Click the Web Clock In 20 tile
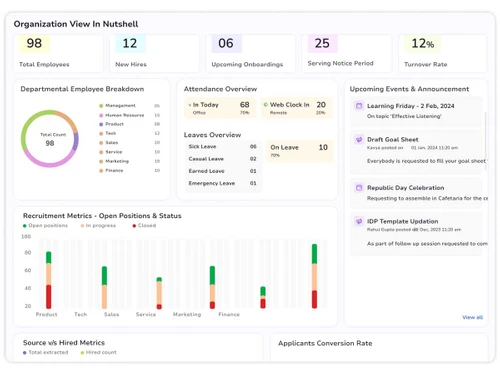Image resolution: width=500 pixels, height=375 pixels. [296, 108]
